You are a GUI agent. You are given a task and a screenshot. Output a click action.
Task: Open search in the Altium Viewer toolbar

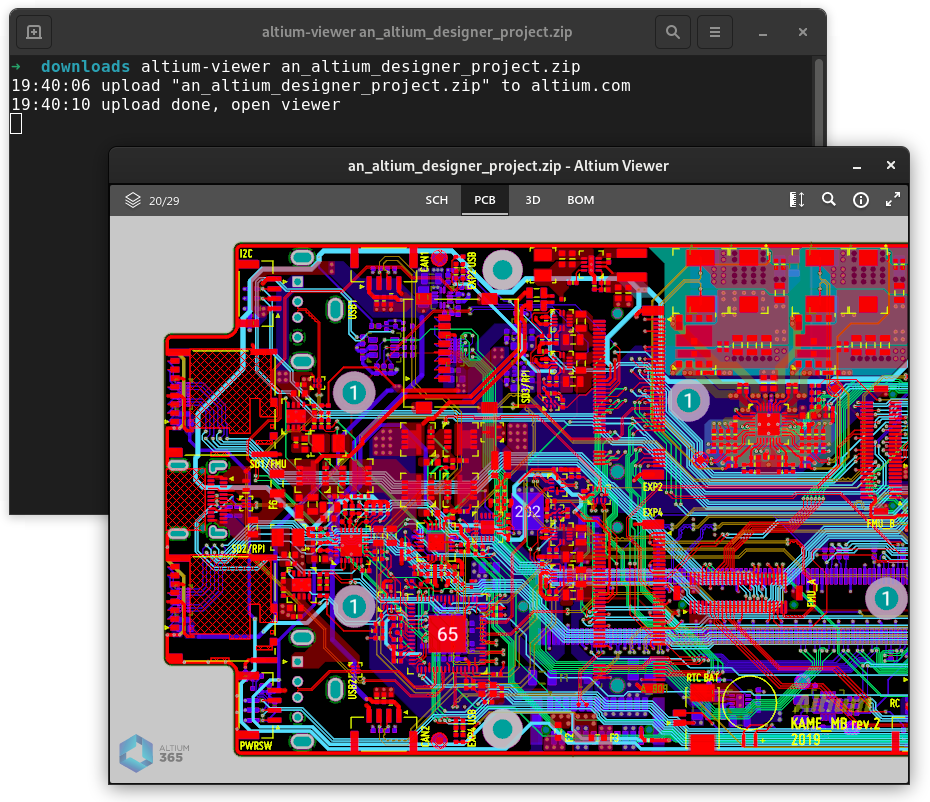pos(829,199)
